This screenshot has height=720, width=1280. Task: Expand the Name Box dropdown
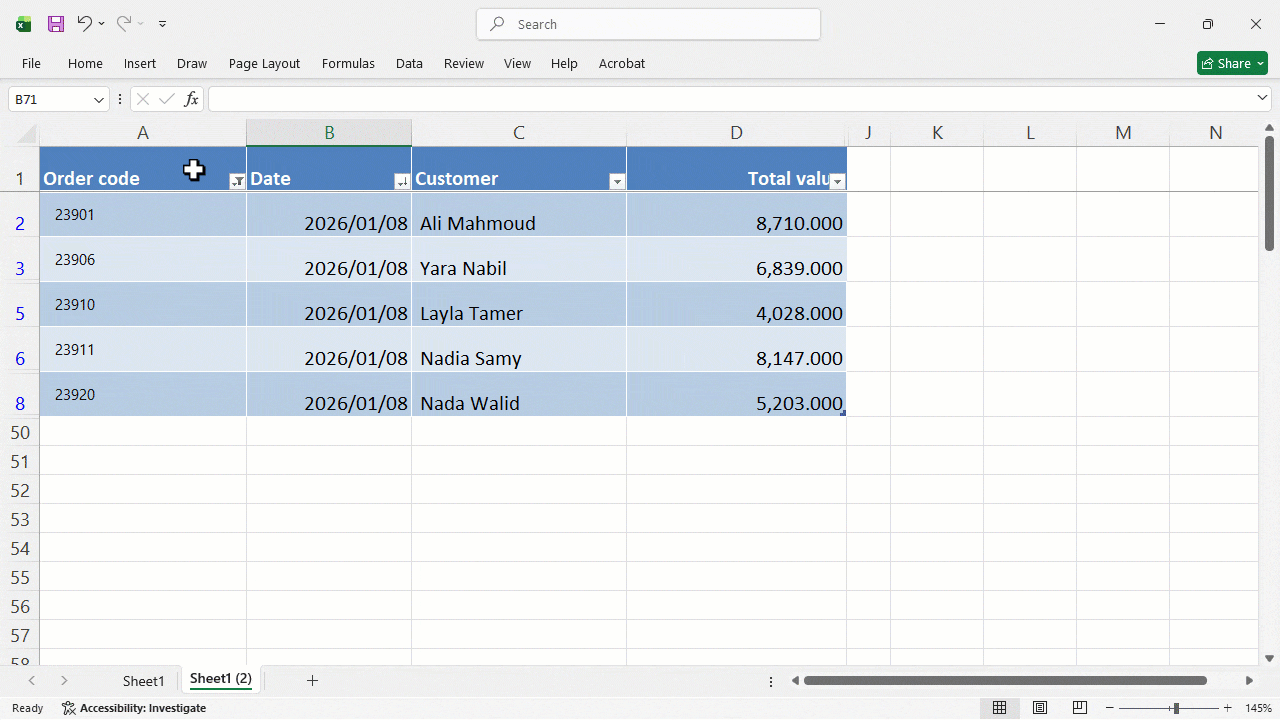99,99
